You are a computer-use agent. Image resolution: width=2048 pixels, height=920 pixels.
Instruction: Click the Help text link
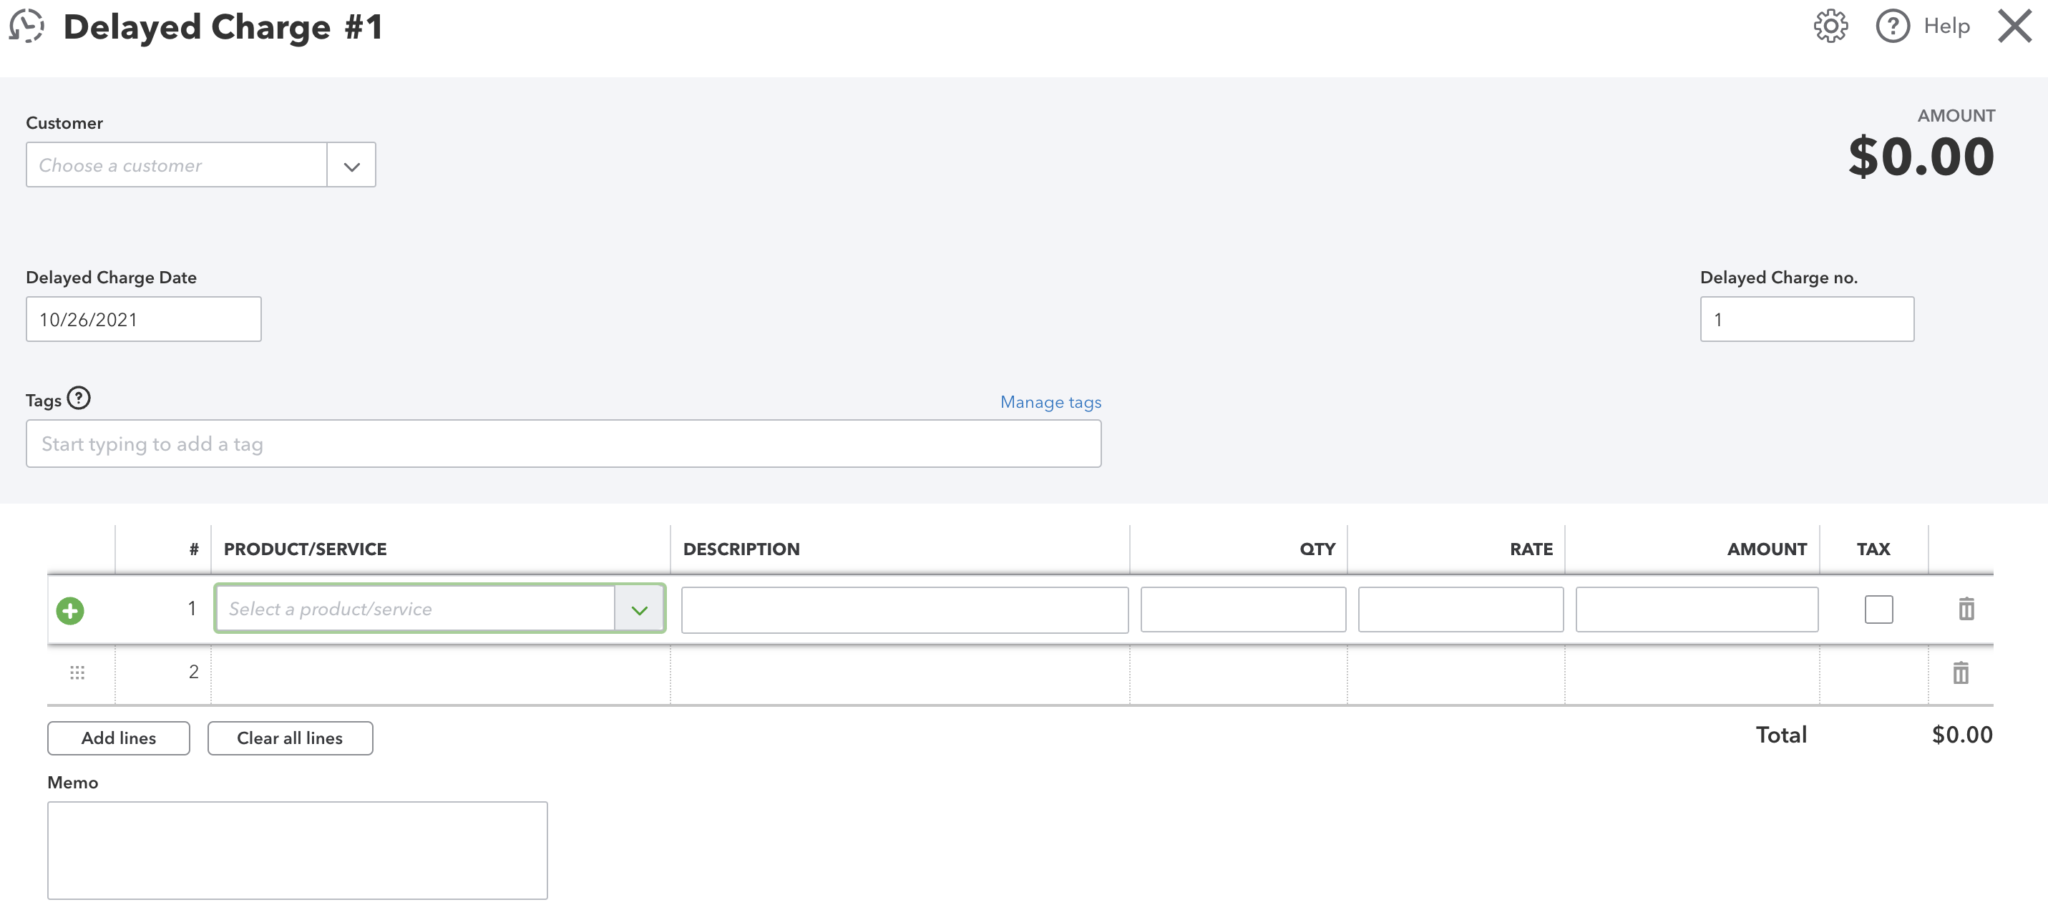[x=1946, y=26]
